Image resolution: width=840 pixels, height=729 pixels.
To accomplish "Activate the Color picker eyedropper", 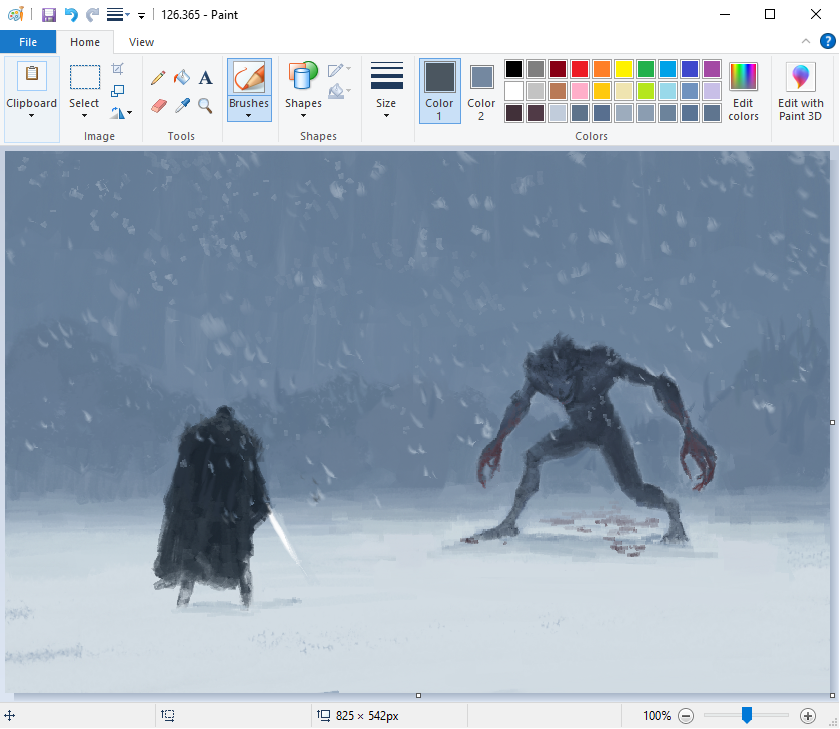I will click(x=181, y=105).
